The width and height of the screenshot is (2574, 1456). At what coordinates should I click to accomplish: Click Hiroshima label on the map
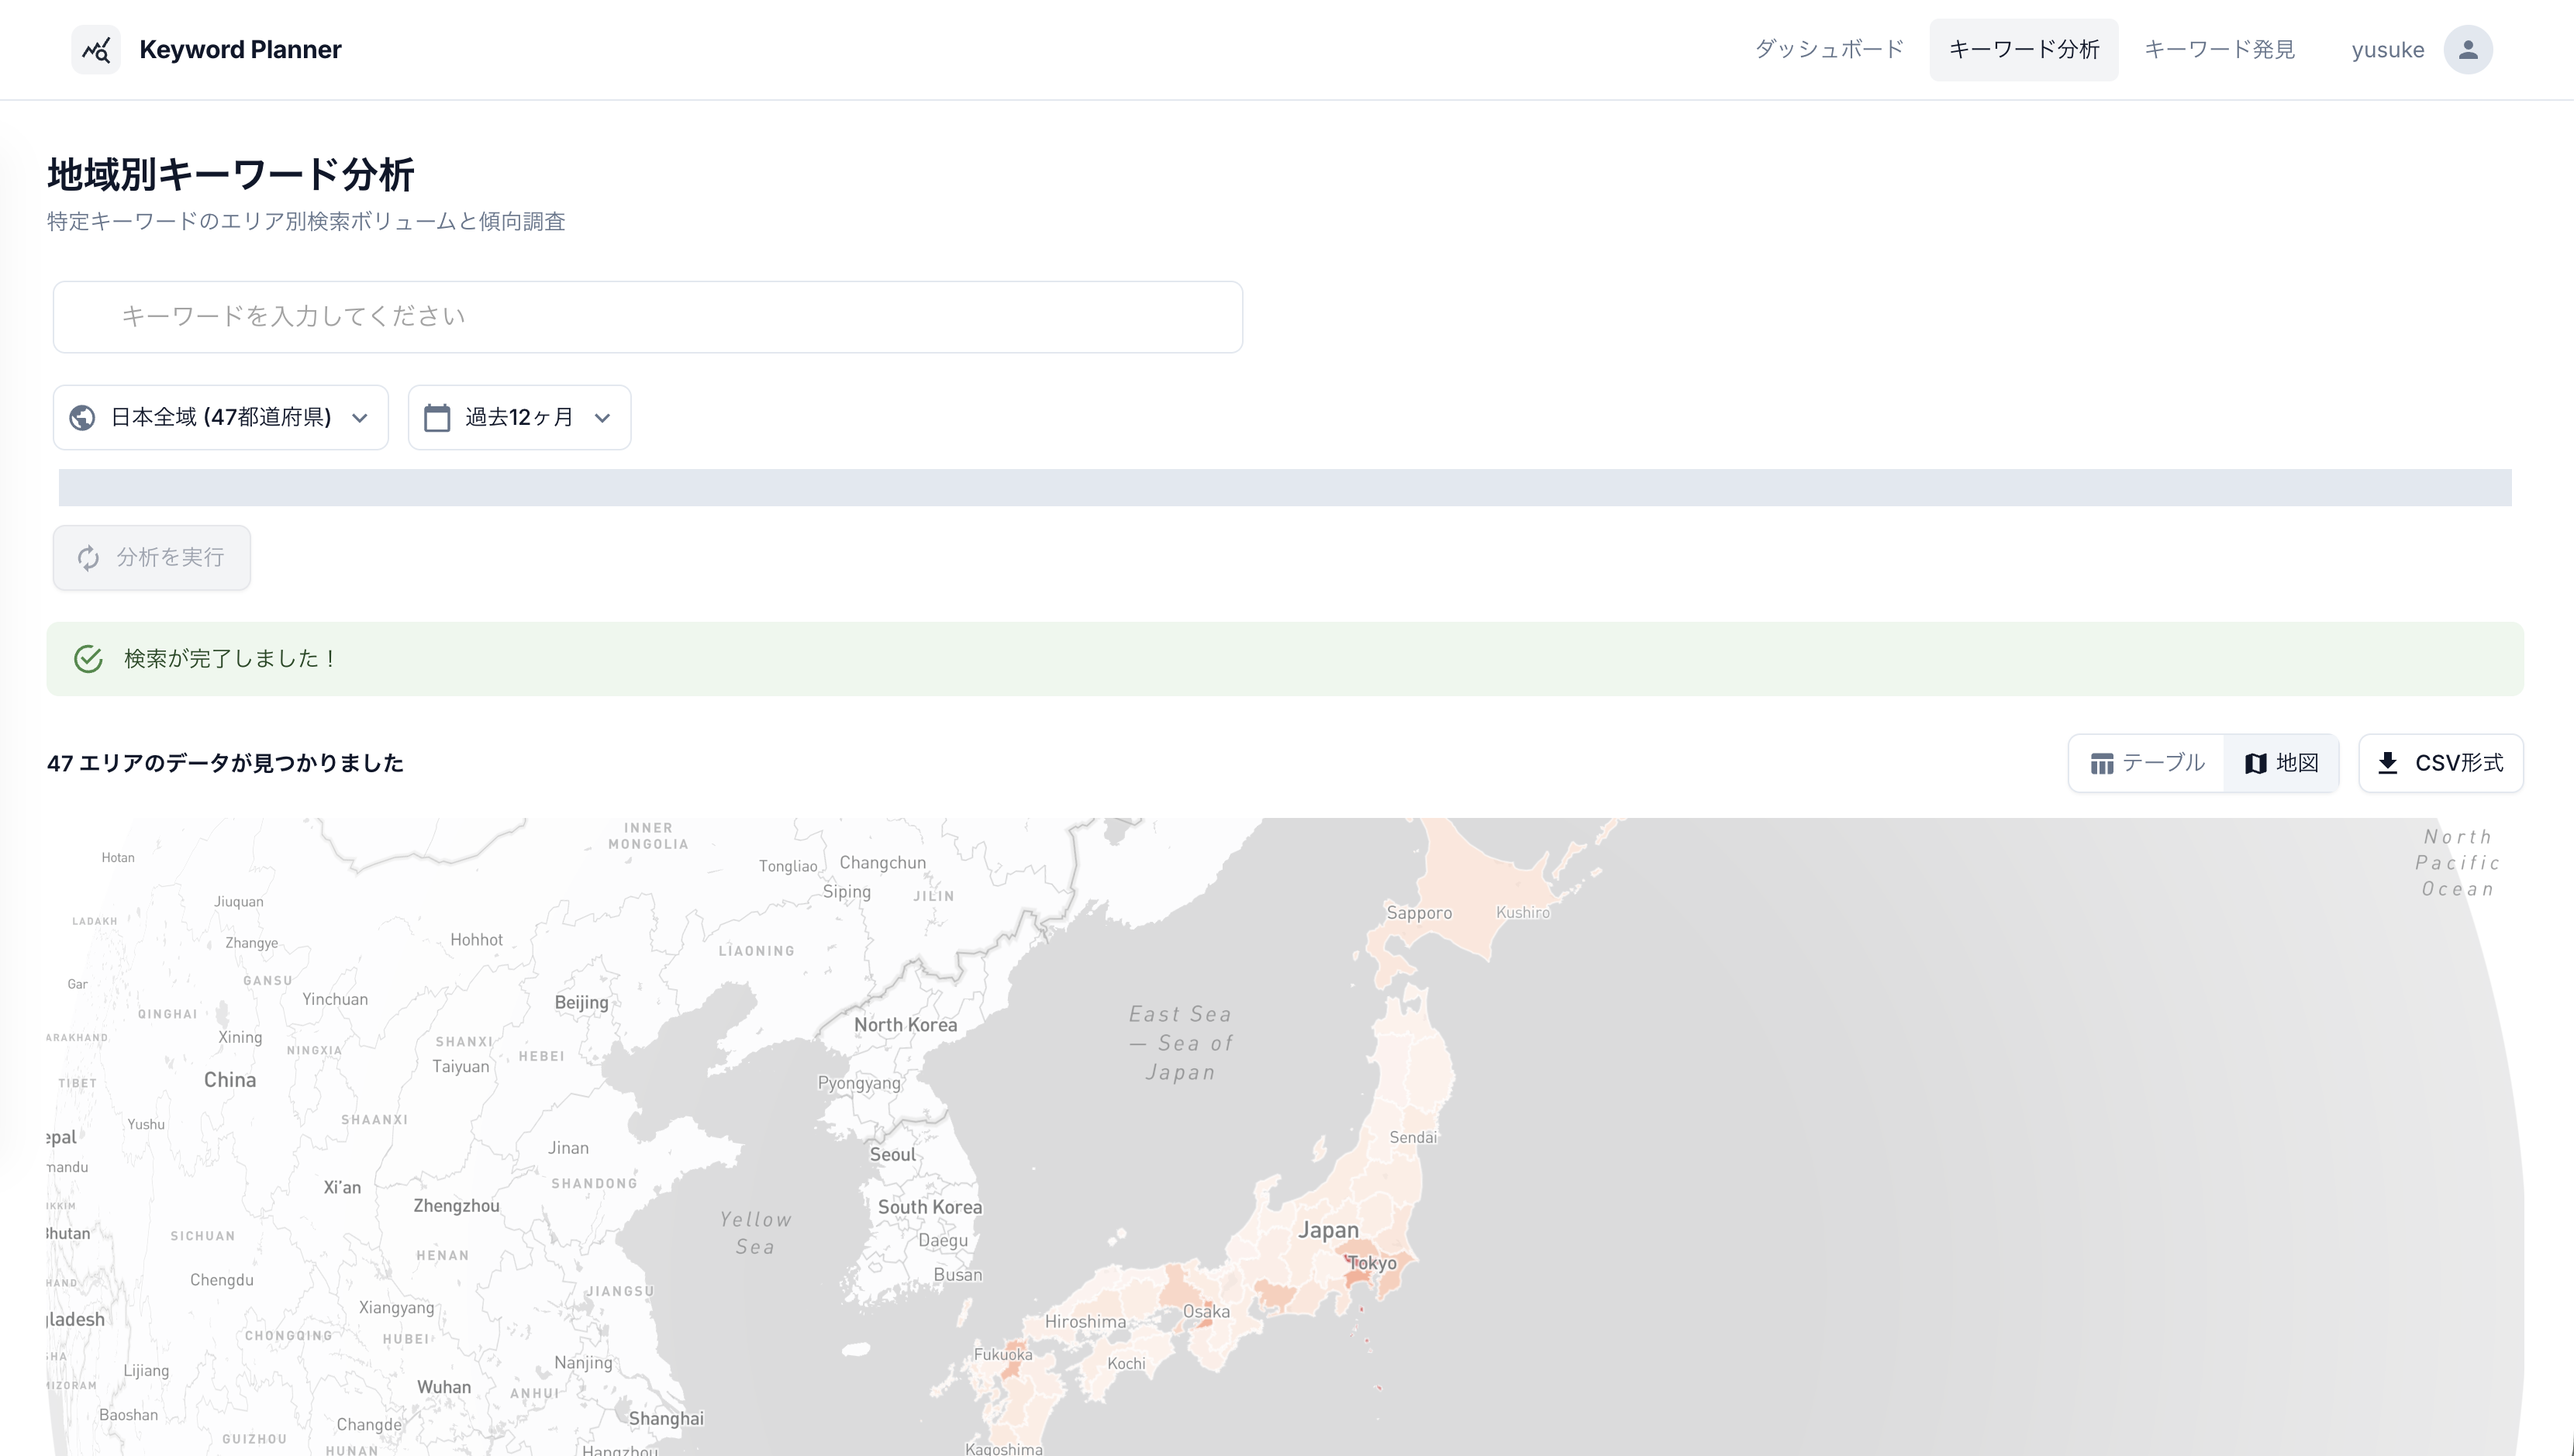point(1085,1322)
